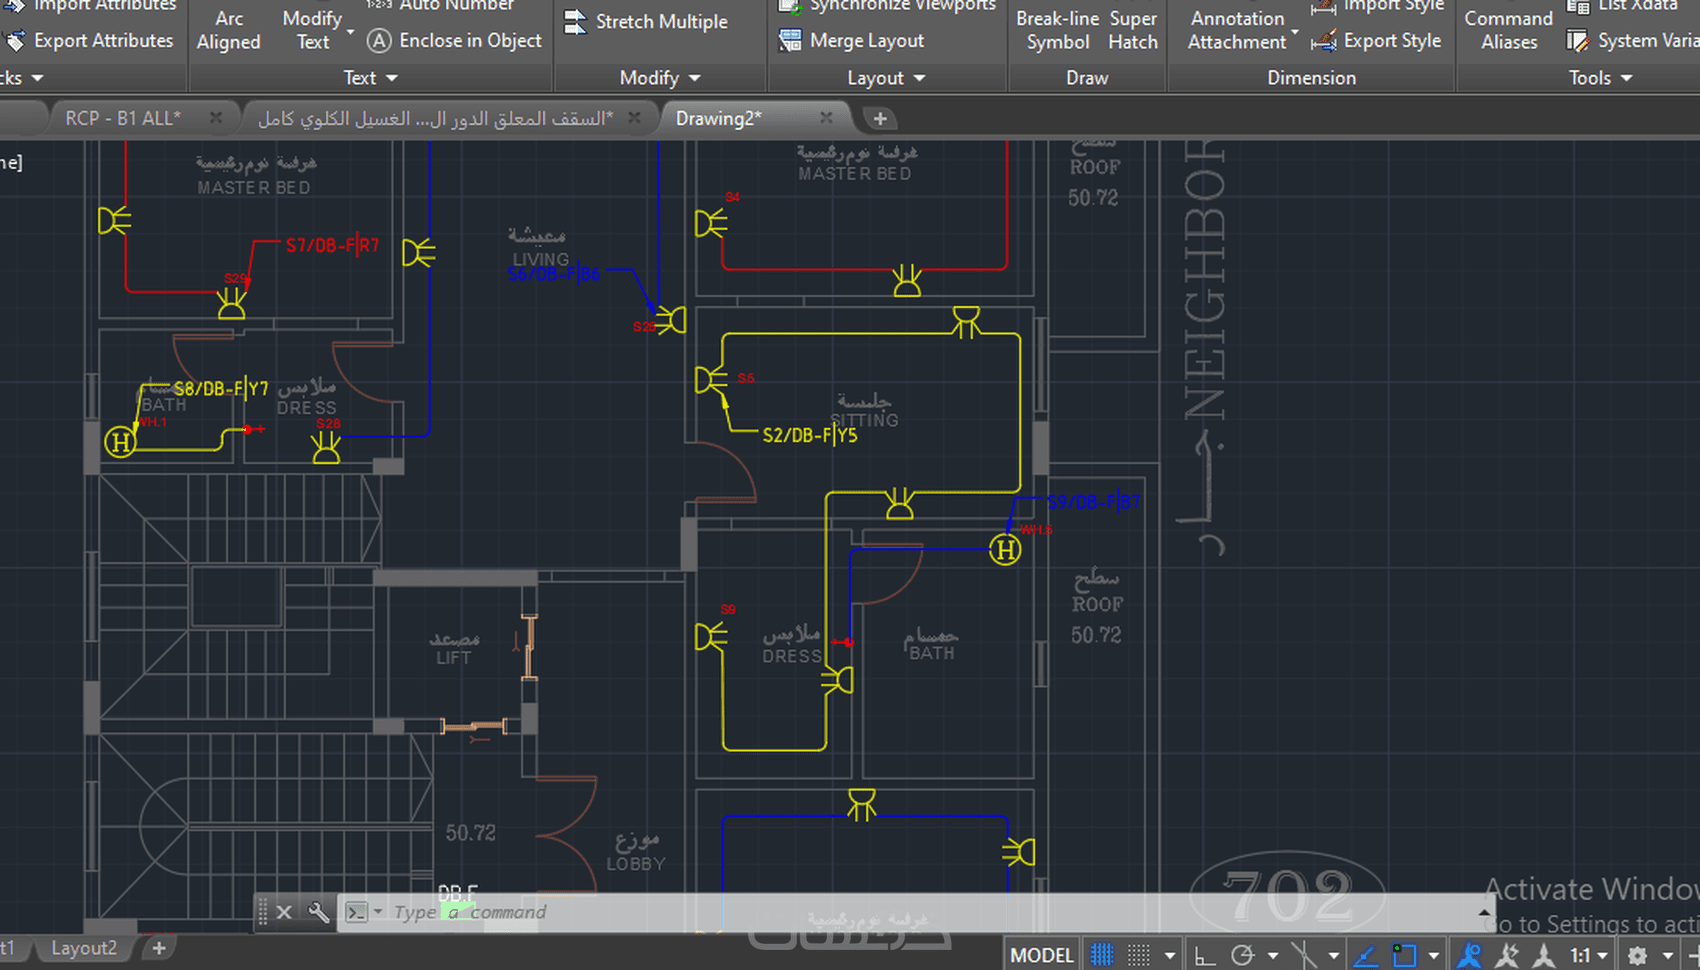Click the LOBBY room label
The width and height of the screenshot is (1700, 970).
[x=635, y=864]
